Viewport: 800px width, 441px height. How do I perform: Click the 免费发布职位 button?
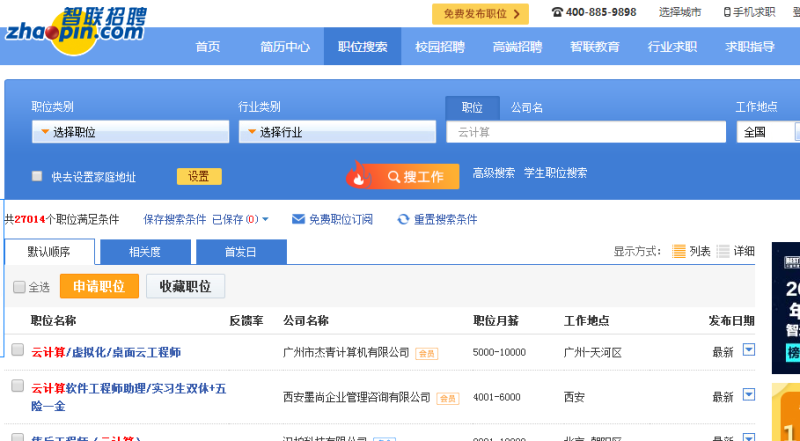[480, 14]
